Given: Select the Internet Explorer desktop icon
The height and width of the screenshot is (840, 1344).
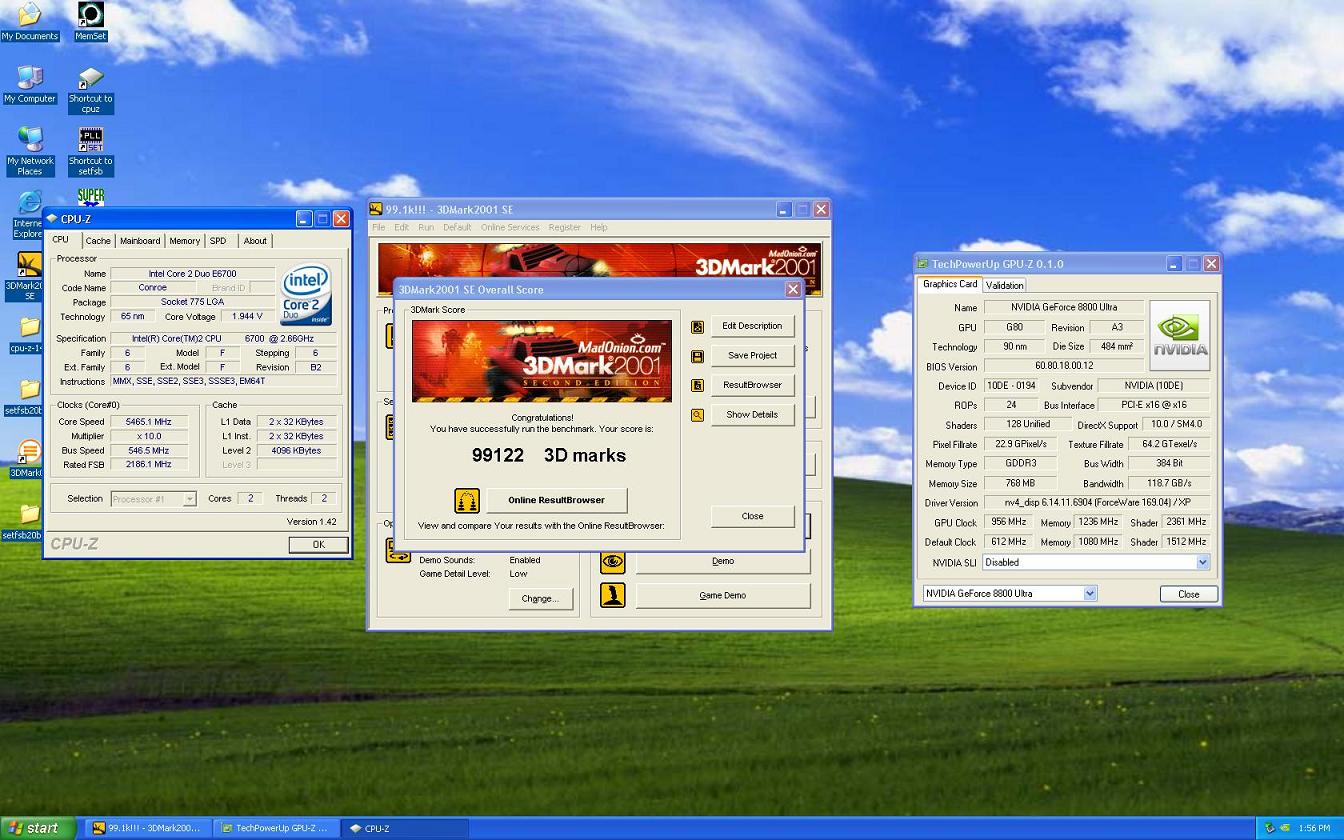Looking at the screenshot, I should click(x=28, y=214).
